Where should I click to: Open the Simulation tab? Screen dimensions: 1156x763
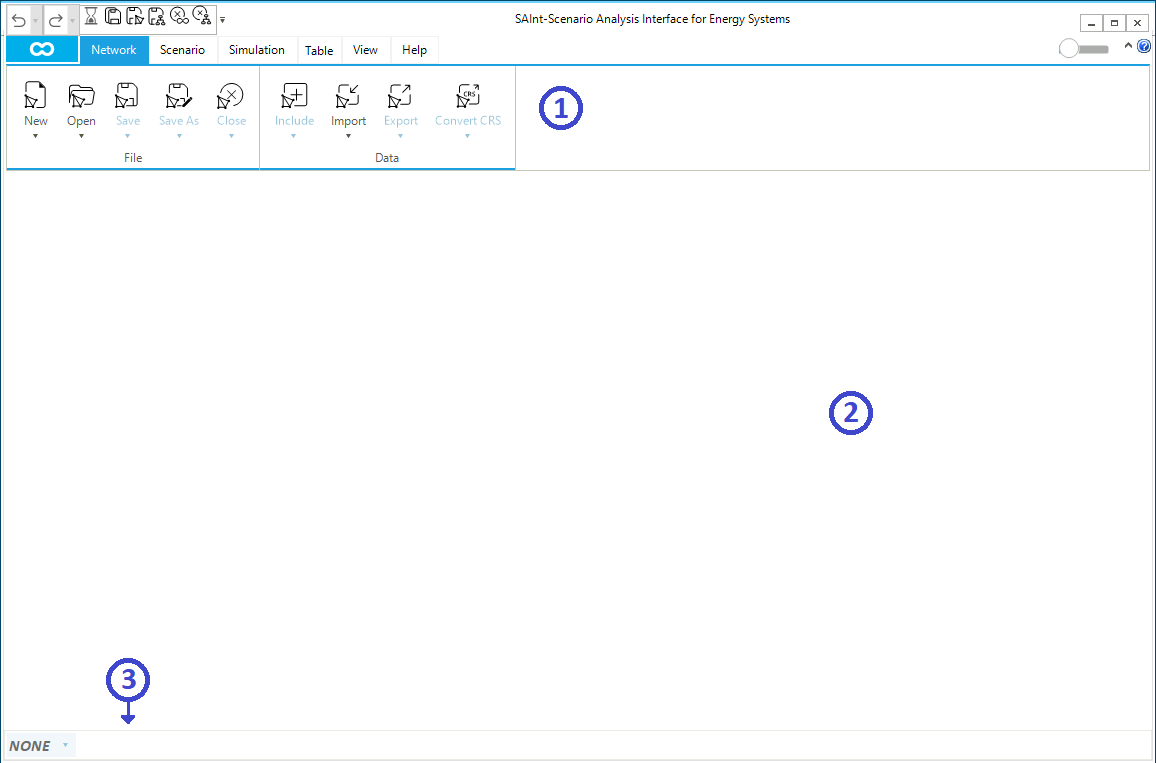point(257,50)
